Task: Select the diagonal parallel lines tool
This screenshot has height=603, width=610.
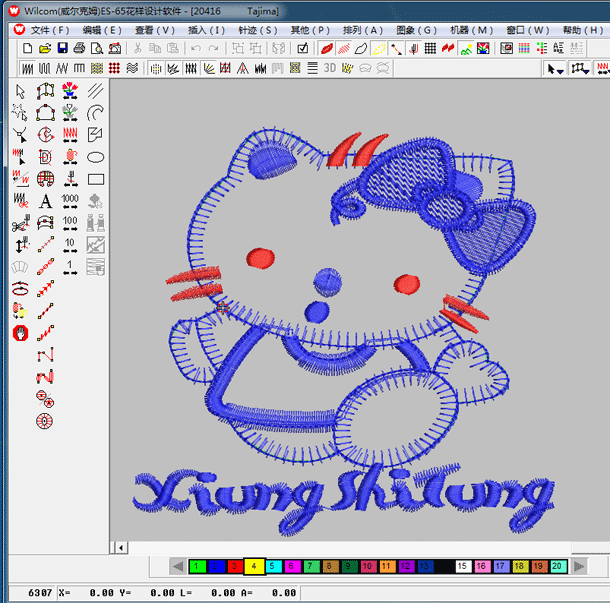Action: (x=95, y=91)
